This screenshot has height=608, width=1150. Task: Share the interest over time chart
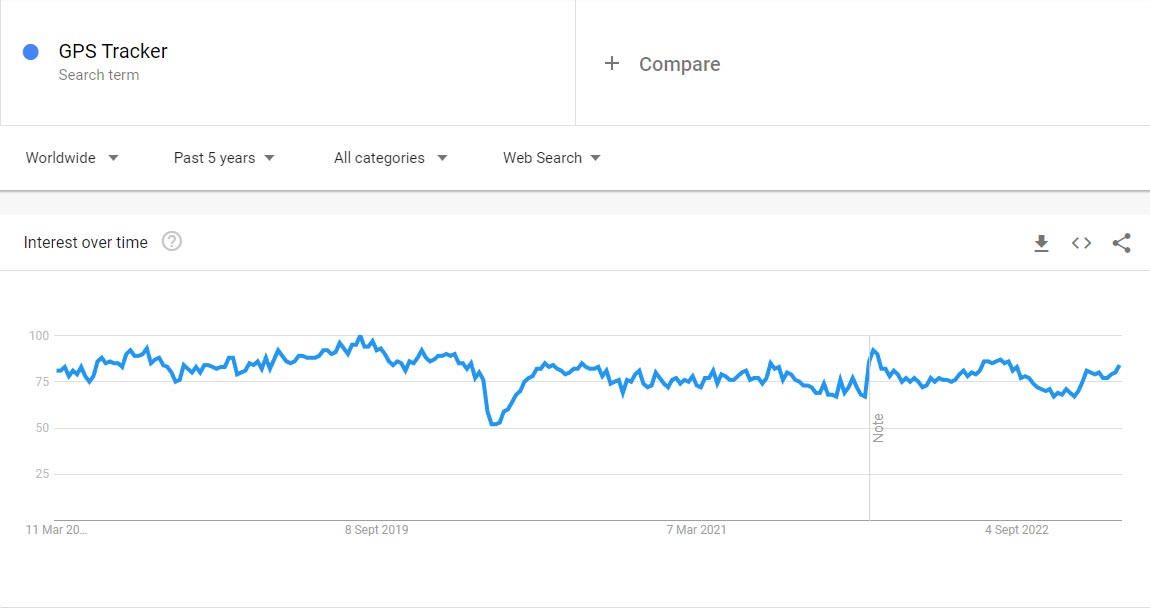tap(1121, 243)
